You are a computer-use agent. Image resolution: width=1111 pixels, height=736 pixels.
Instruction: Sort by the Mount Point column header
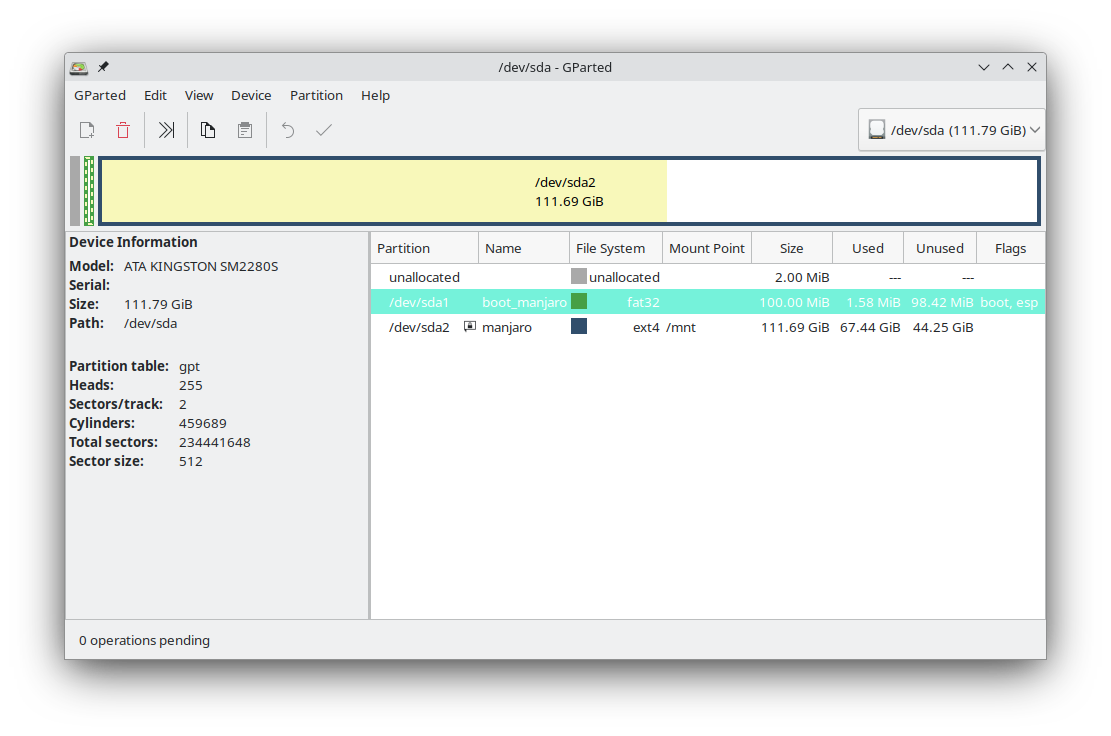706,248
